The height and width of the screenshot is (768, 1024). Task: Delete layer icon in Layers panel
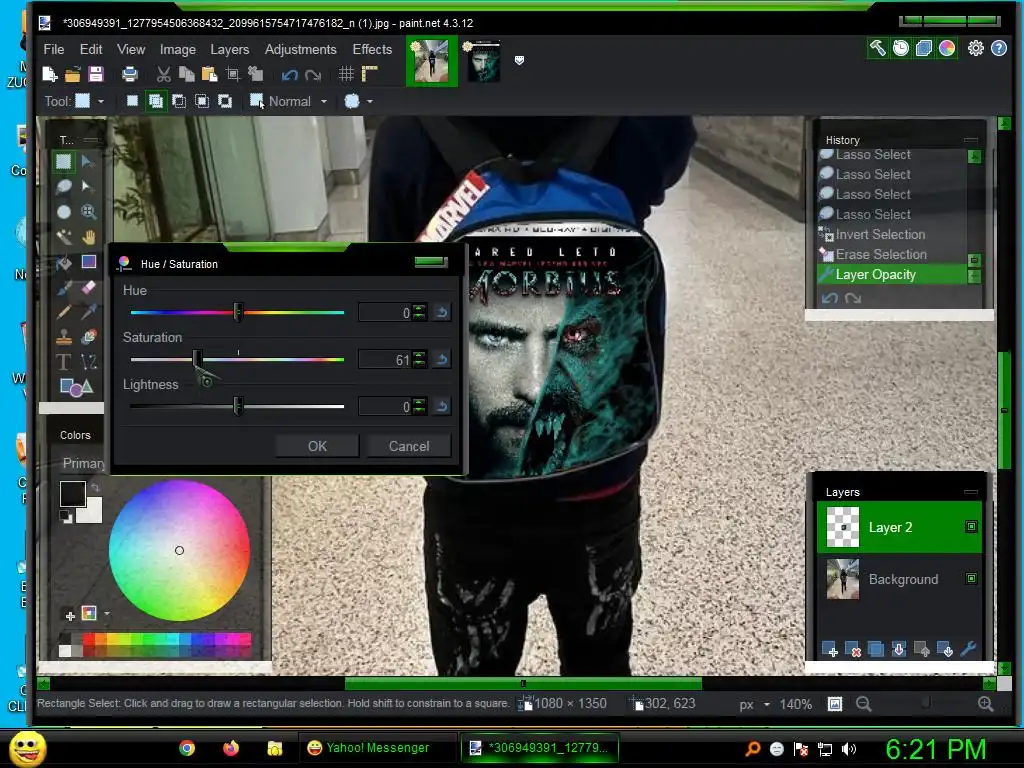pos(852,649)
